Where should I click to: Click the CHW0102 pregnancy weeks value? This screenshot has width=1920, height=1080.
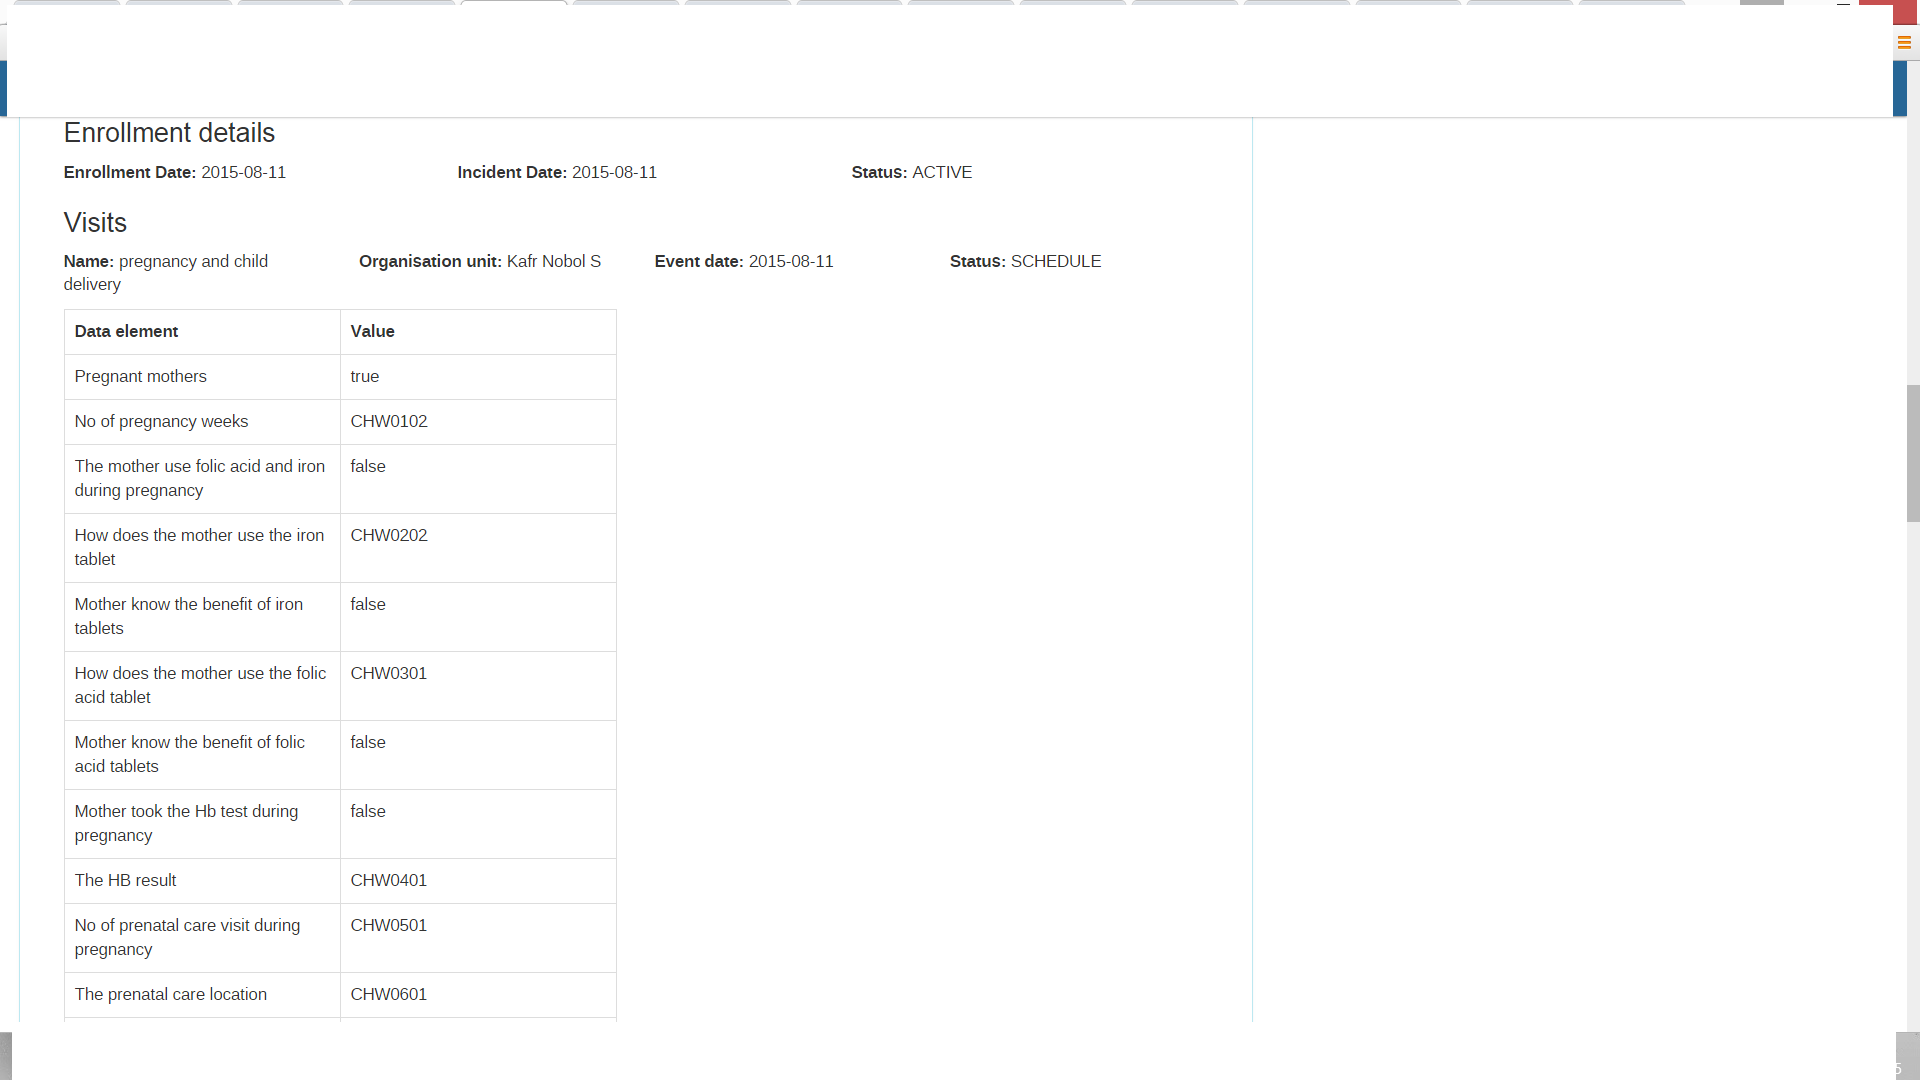[x=388, y=422]
